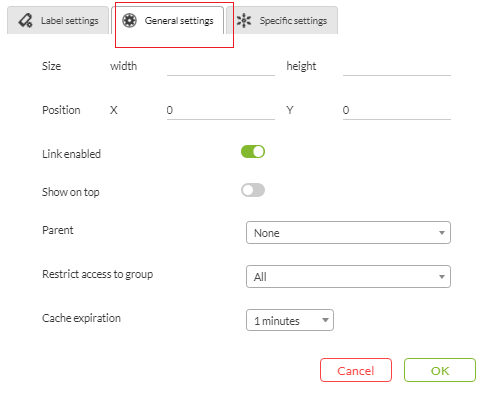This screenshot has height=413, width=500.
Task: Click the arrow on the 1 minutes selector
Action: (x=325, y=320)
